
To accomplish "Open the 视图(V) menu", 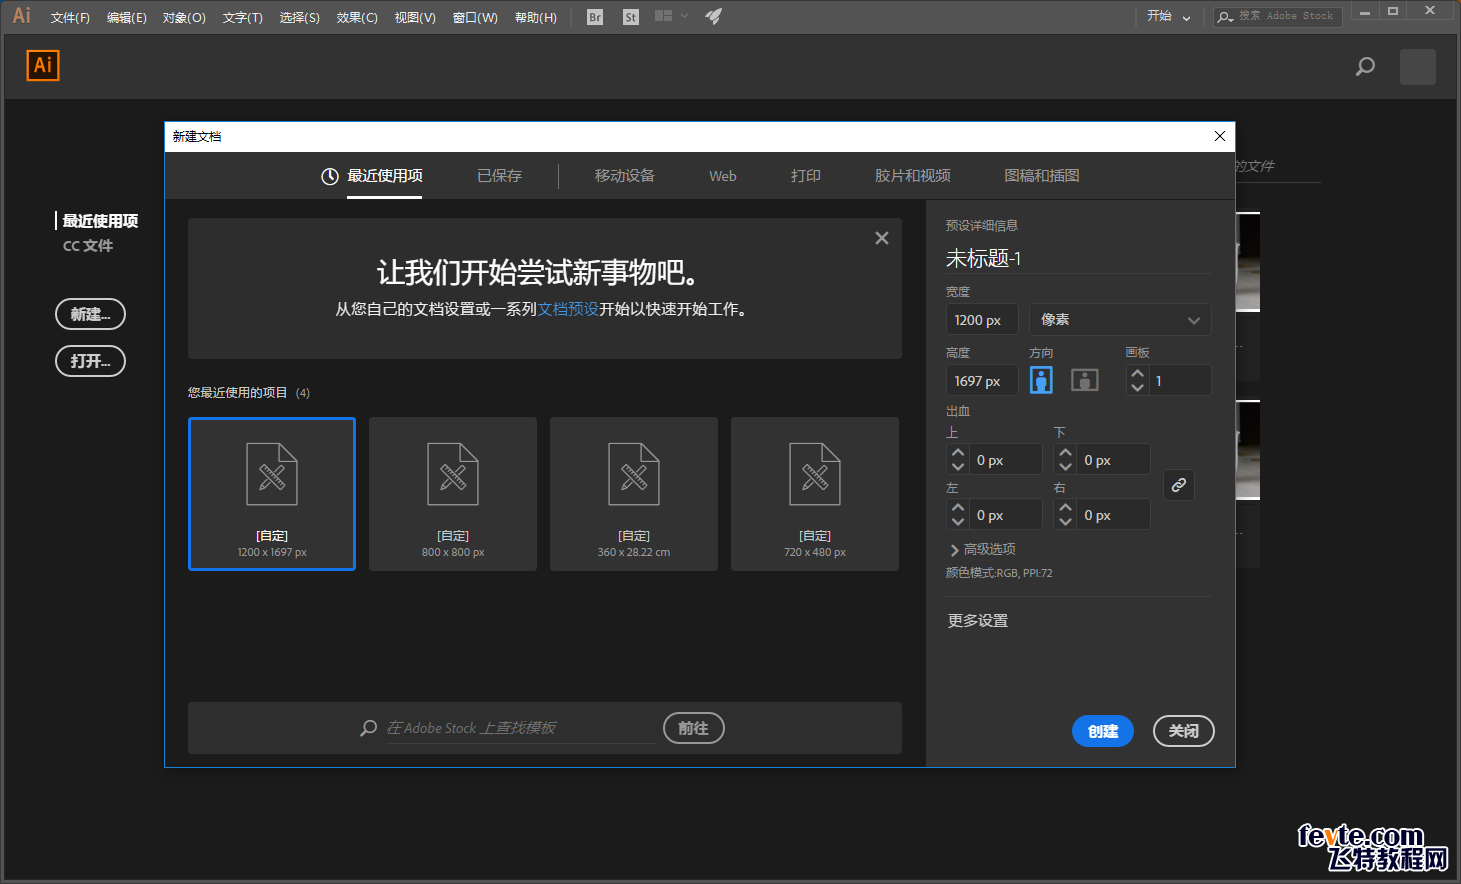I will point(415,18).
